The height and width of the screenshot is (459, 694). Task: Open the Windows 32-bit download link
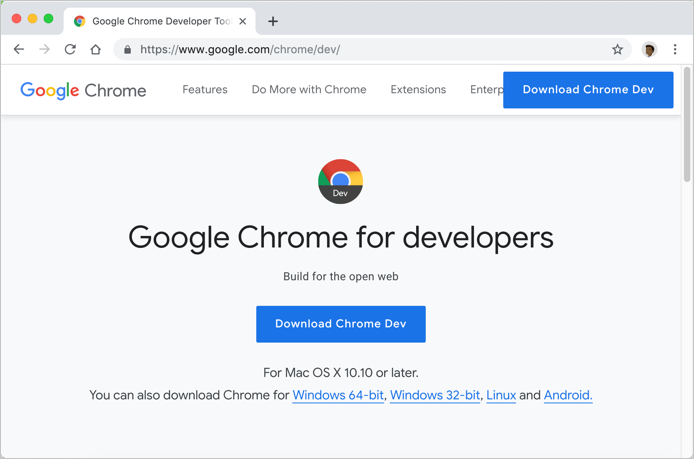click(x=435, y=395)
